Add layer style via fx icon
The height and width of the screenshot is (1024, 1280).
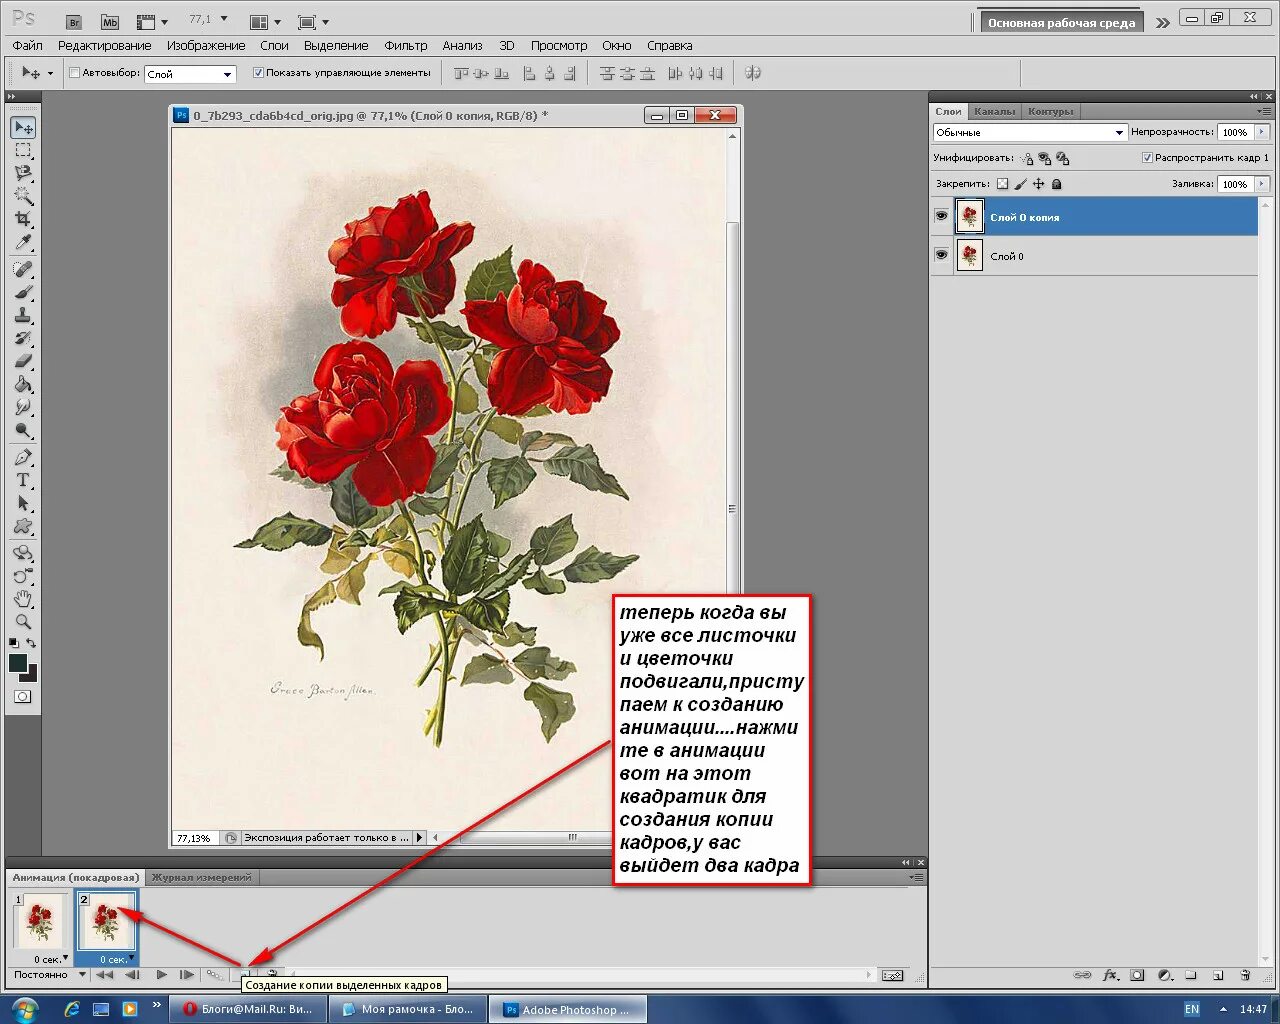[x=1110, y=975]
